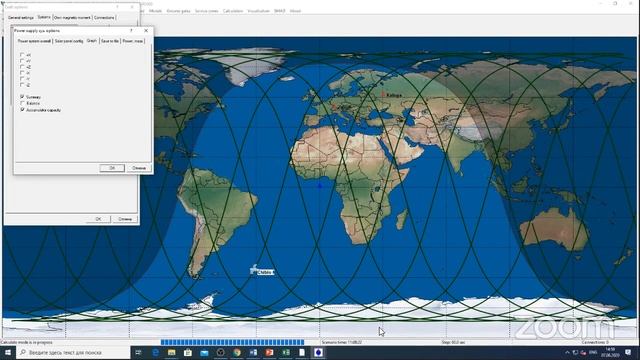640x360 pixels.
Task: Enable the +Z panel checkbox
Action: (22, 67)
